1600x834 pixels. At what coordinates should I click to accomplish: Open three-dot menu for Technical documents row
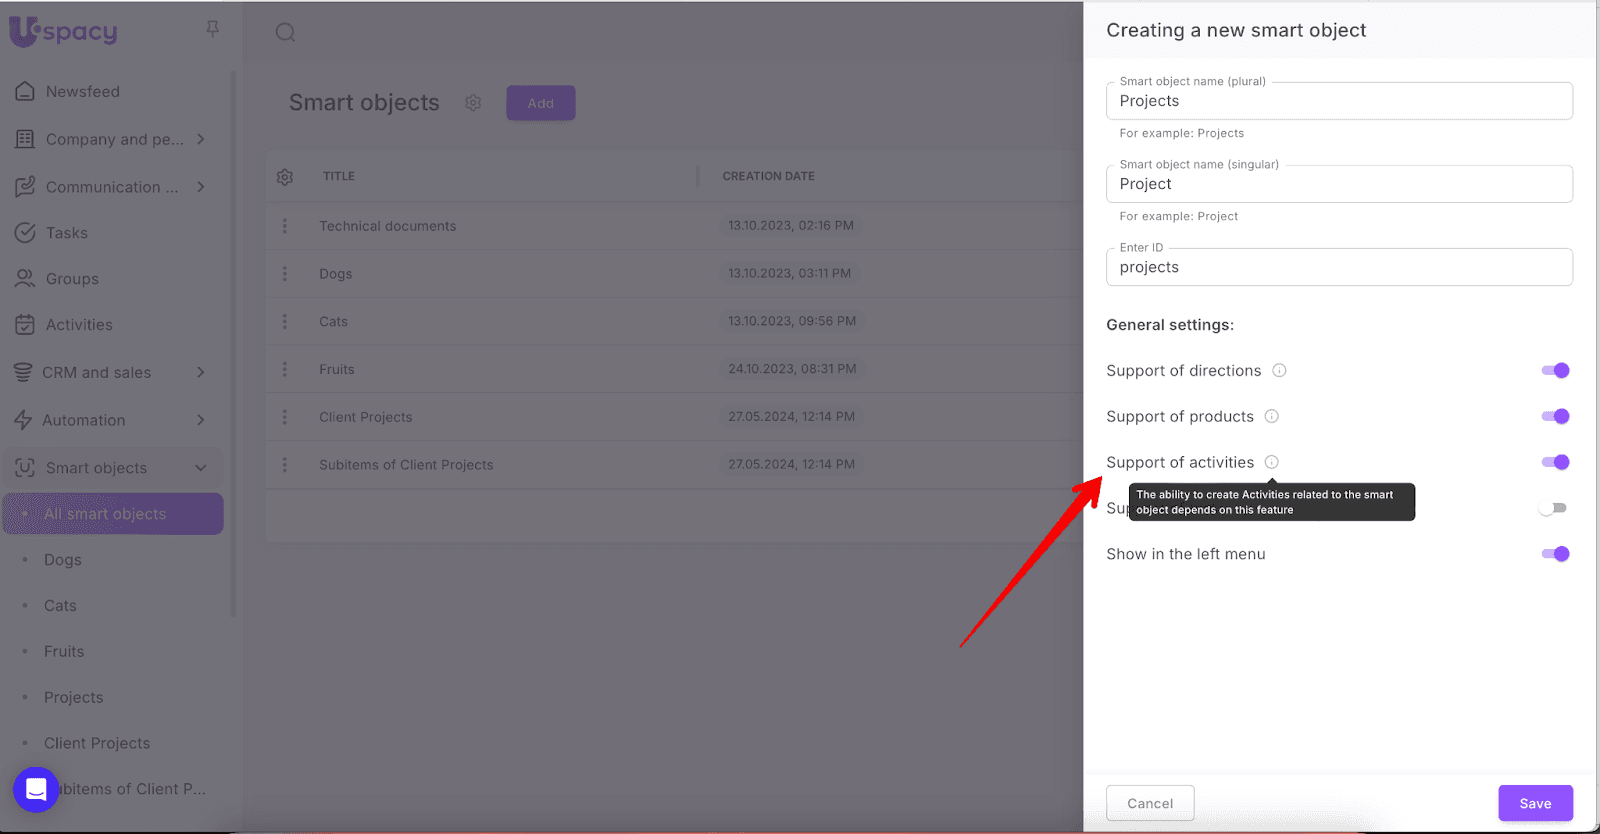click(285, 226)
